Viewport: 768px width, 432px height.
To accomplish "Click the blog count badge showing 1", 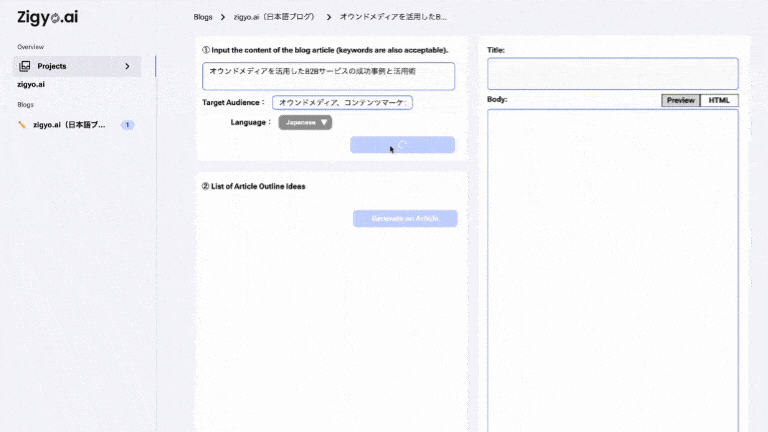I will 127,125.
